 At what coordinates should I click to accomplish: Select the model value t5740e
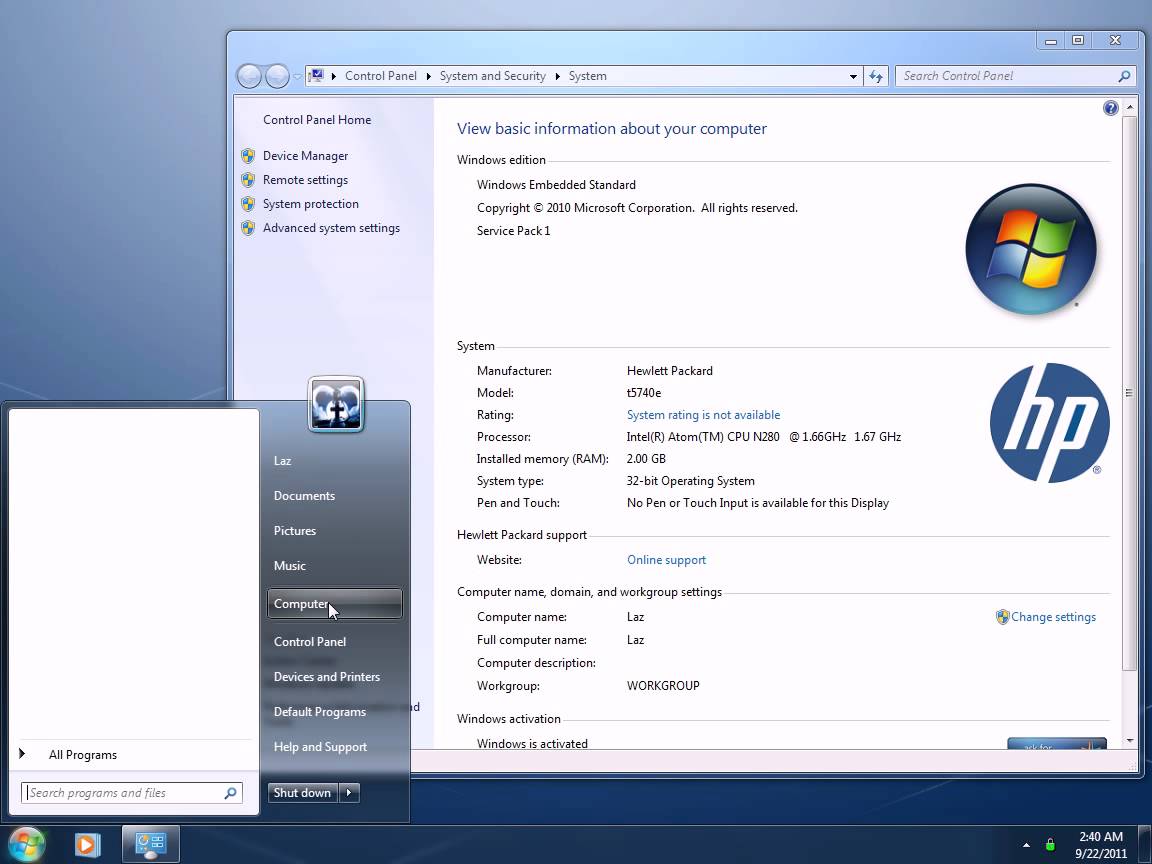click(x=644, y=393)
